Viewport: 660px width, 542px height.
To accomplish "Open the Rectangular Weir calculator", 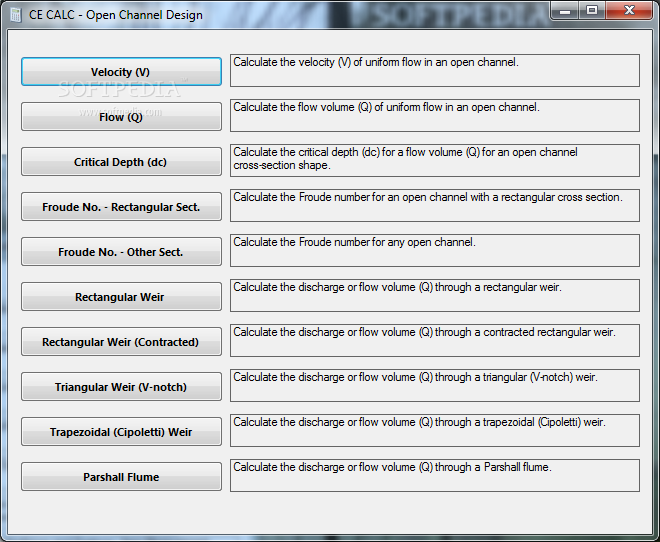I will 121,297.
